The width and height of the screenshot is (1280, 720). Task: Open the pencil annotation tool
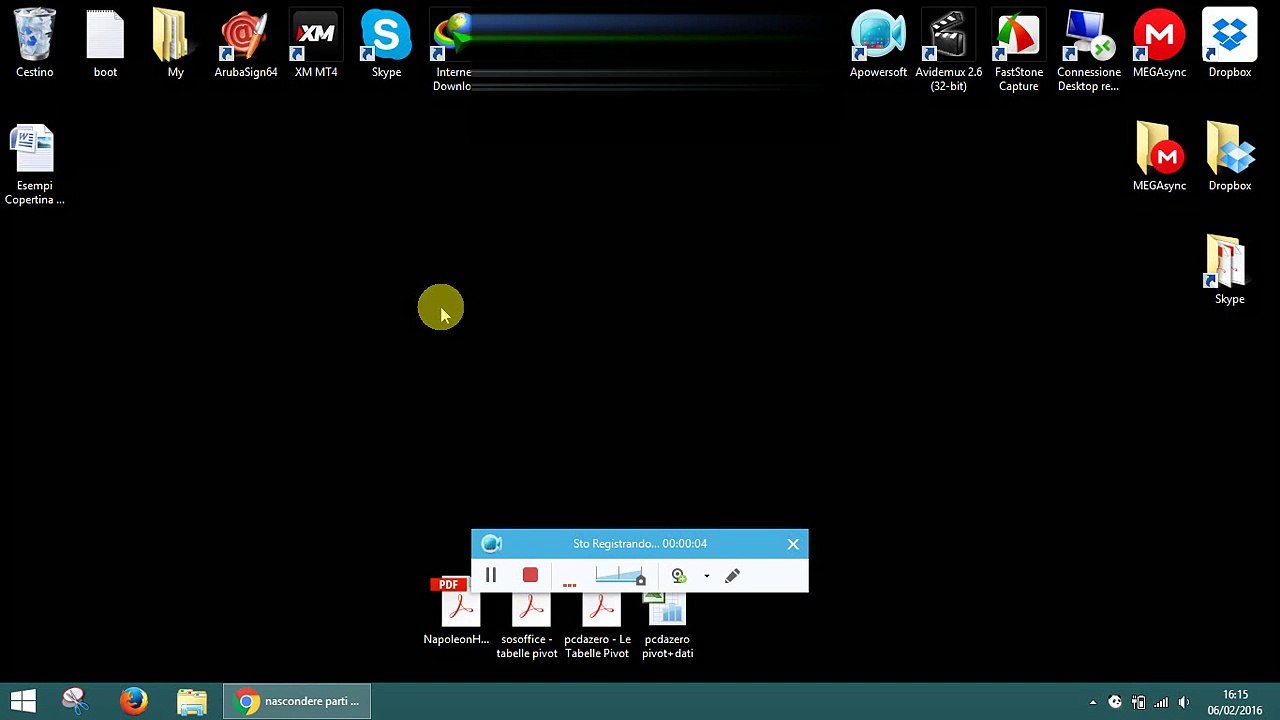(732, 575)
